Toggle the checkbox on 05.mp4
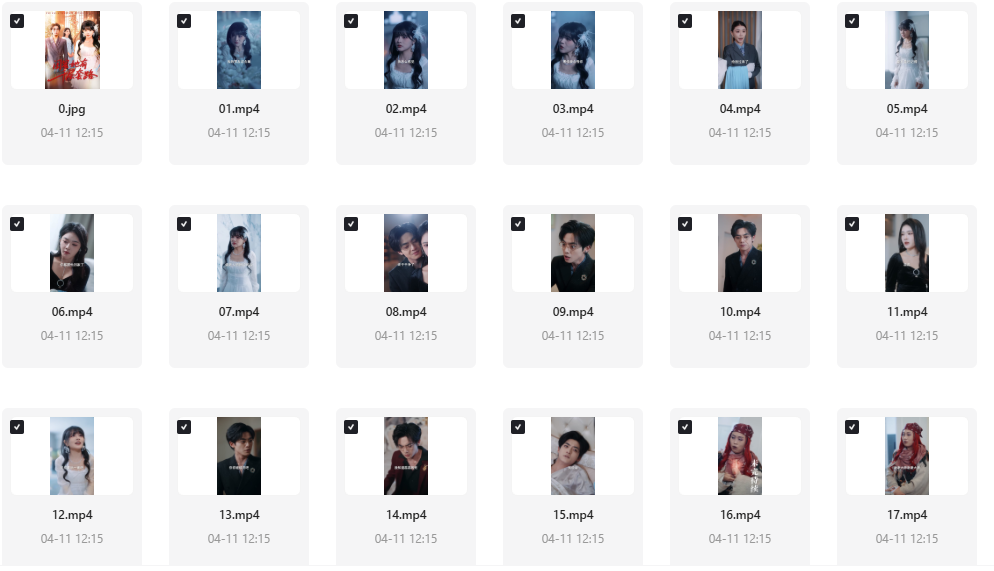 (x=852, y=21)
